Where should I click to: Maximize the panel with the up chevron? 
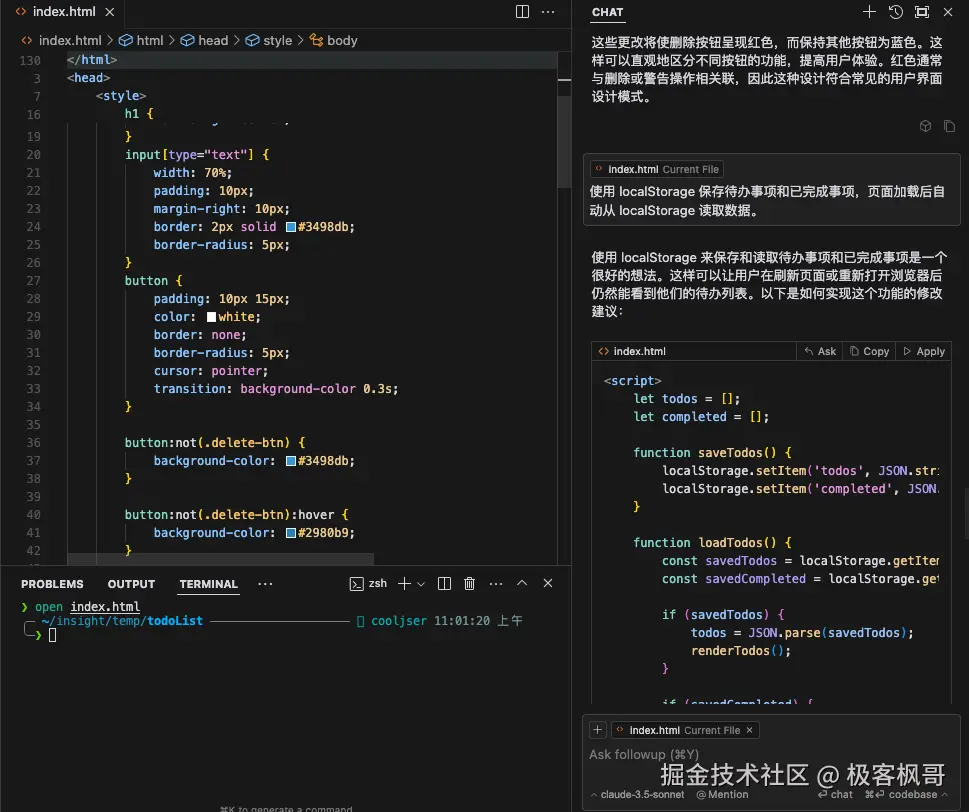point(522,583)
